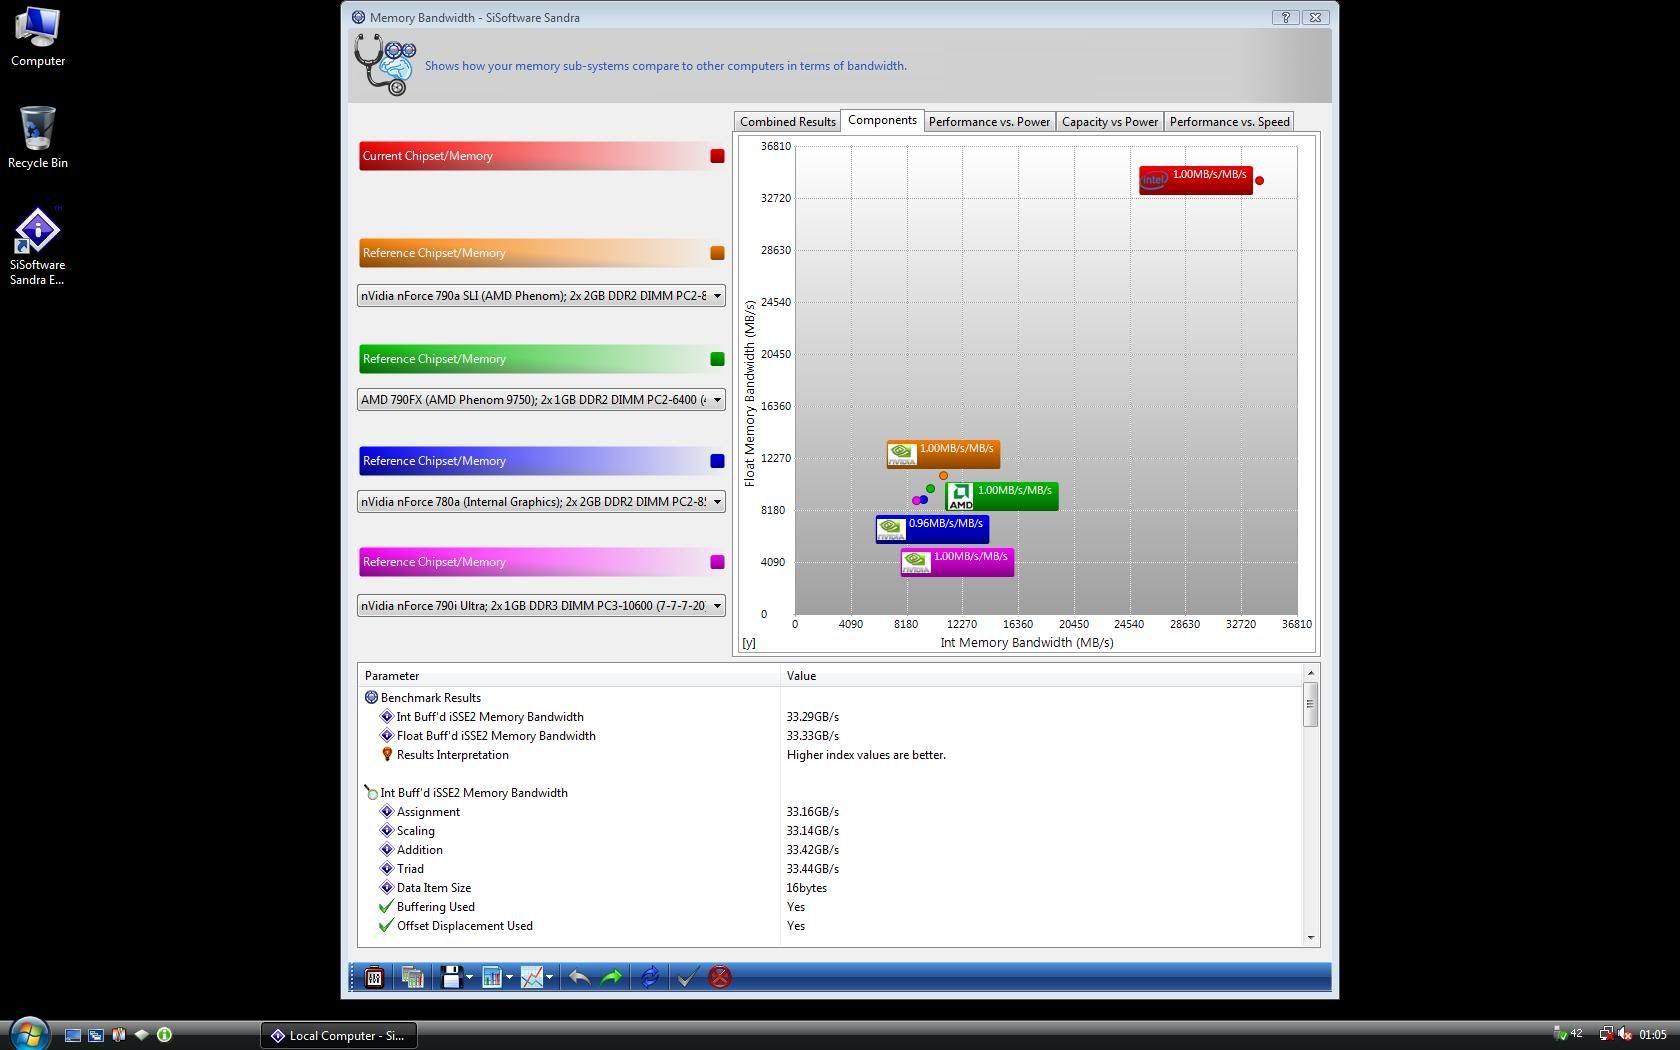
Task: Open the SiSoftware Sandra desktop shortcut
Action: click(x=38, y=247)
